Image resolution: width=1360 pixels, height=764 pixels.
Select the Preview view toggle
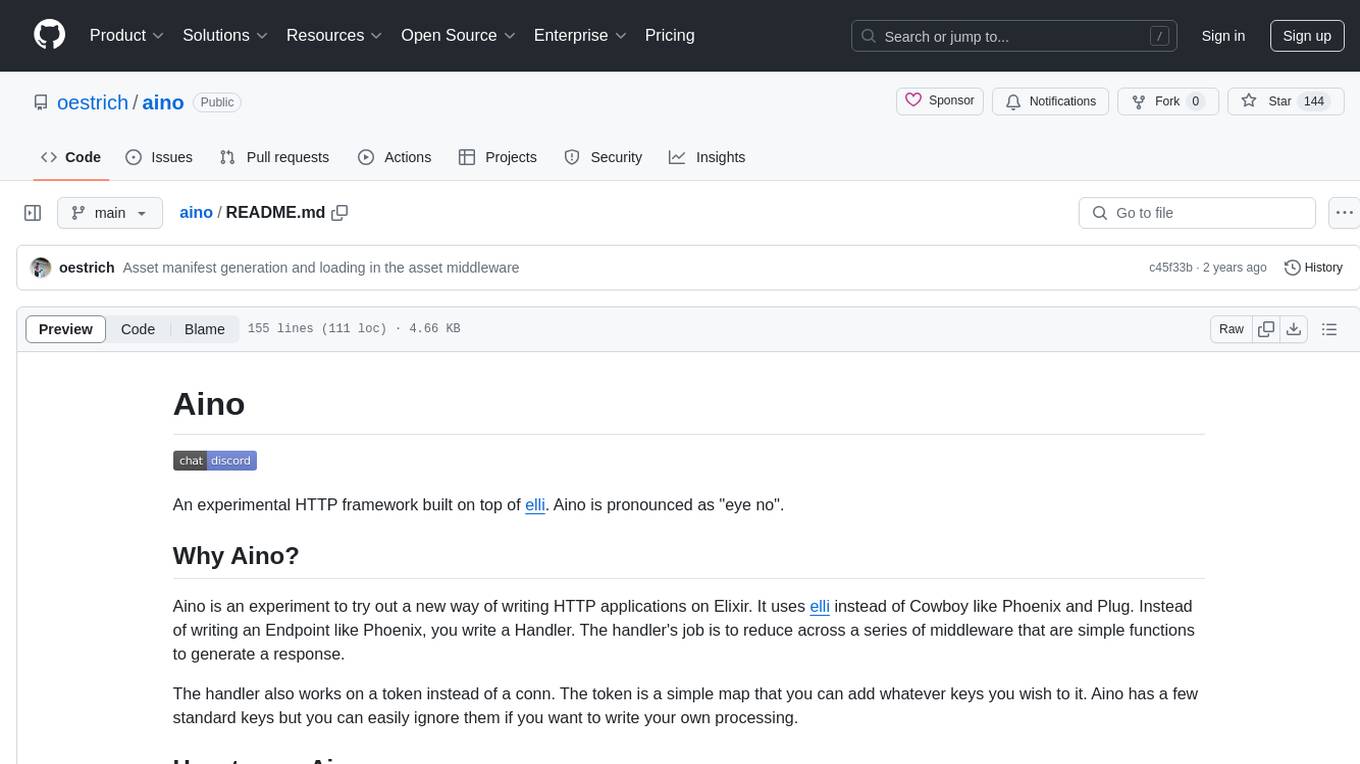coord(66,329)
